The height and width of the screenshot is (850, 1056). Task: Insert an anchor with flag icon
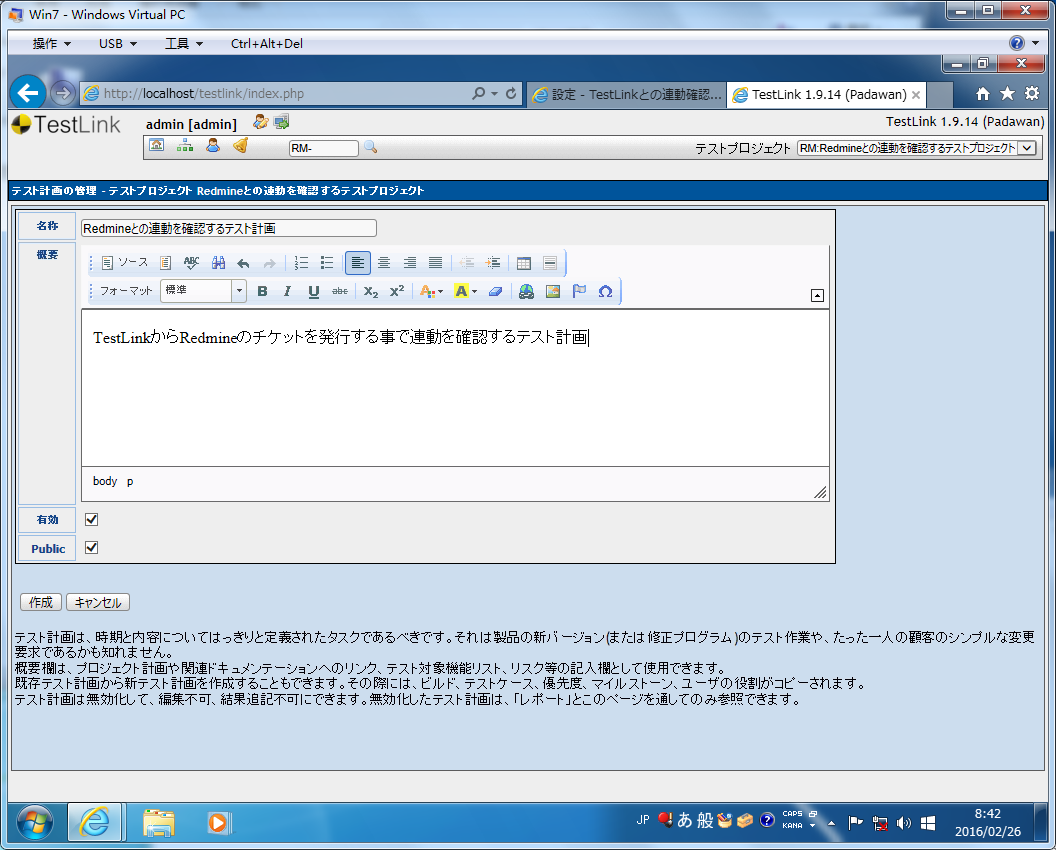(x=579, y=291)
